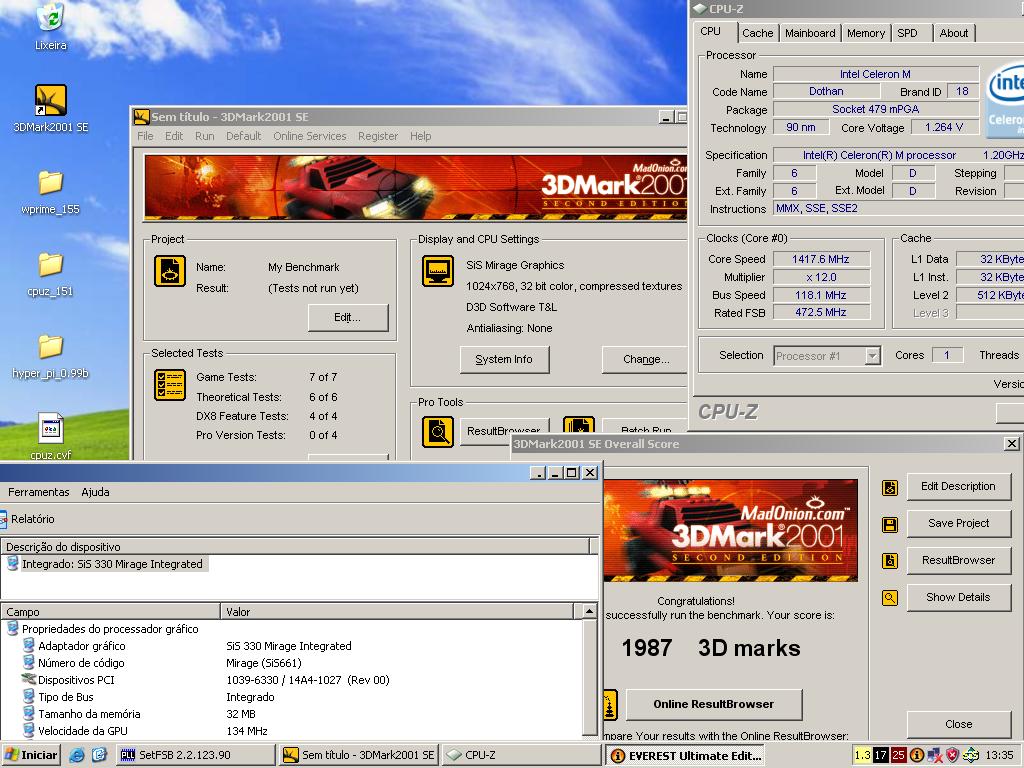The image size is (1024, 768).
Task: Click the second quick launch icon by Internet Explorer
Action: point(99,755)
